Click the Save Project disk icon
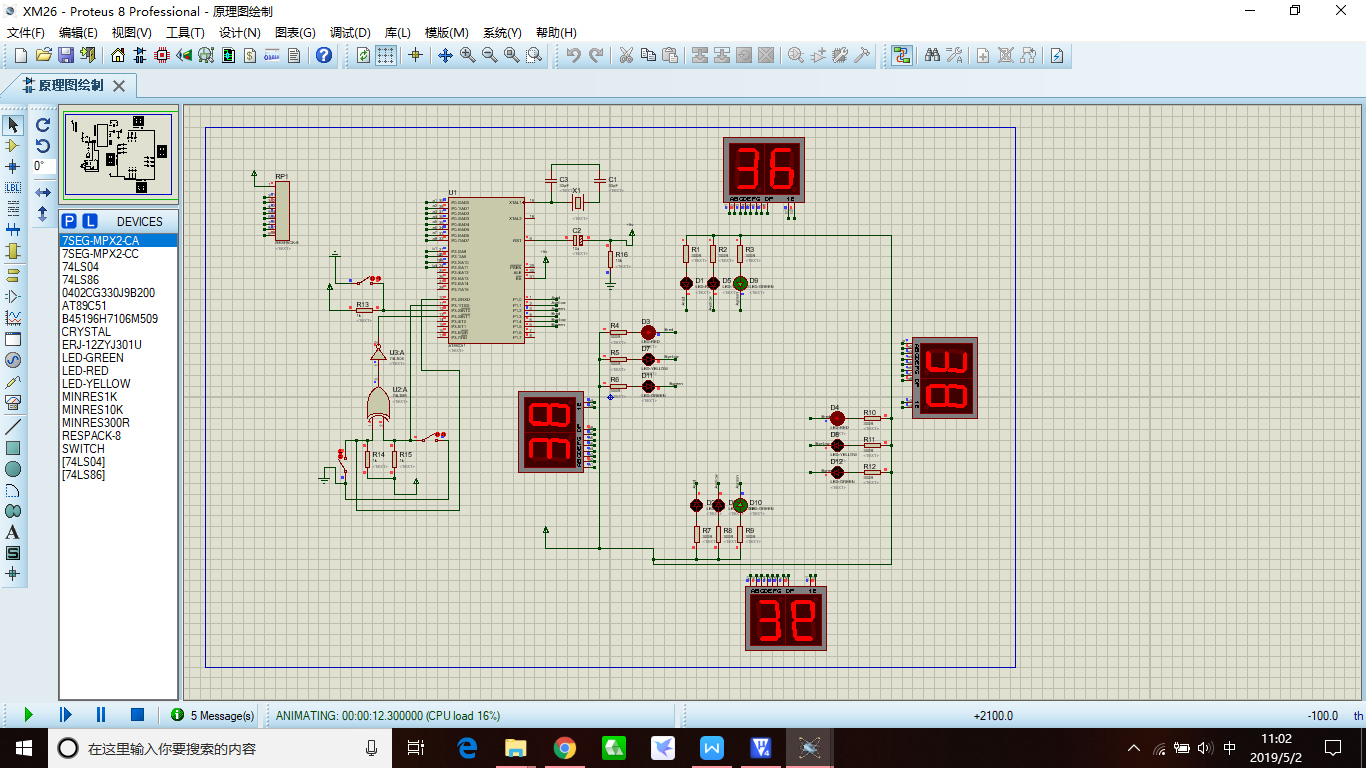This screenshot has height=768, width=1366. point(65,55)
